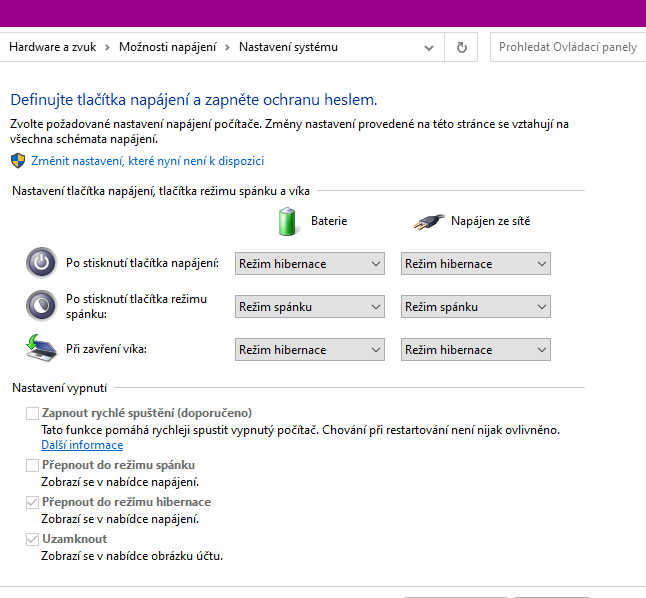
Task: Toggle the Uzamknout checkbox
Action: pos(32,539)
